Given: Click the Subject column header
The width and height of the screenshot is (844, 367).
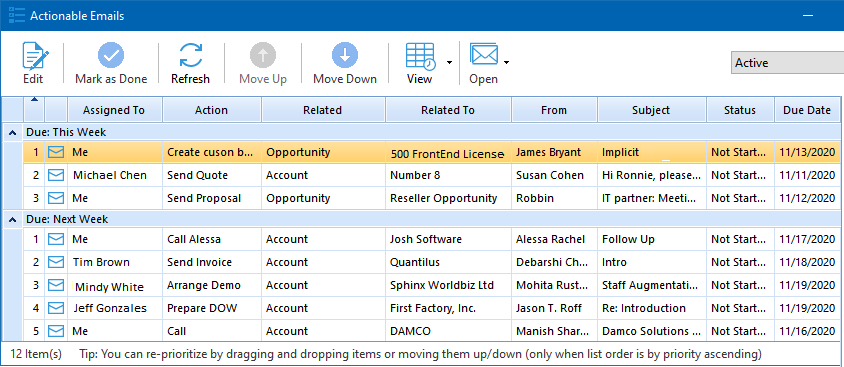Looking at the screenshot, I should point(651,110).
